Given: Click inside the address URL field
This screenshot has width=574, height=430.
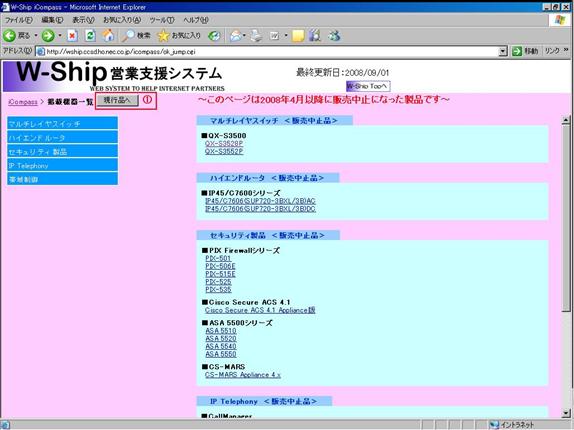Looking at the screenshot, I should pos(271,52).
